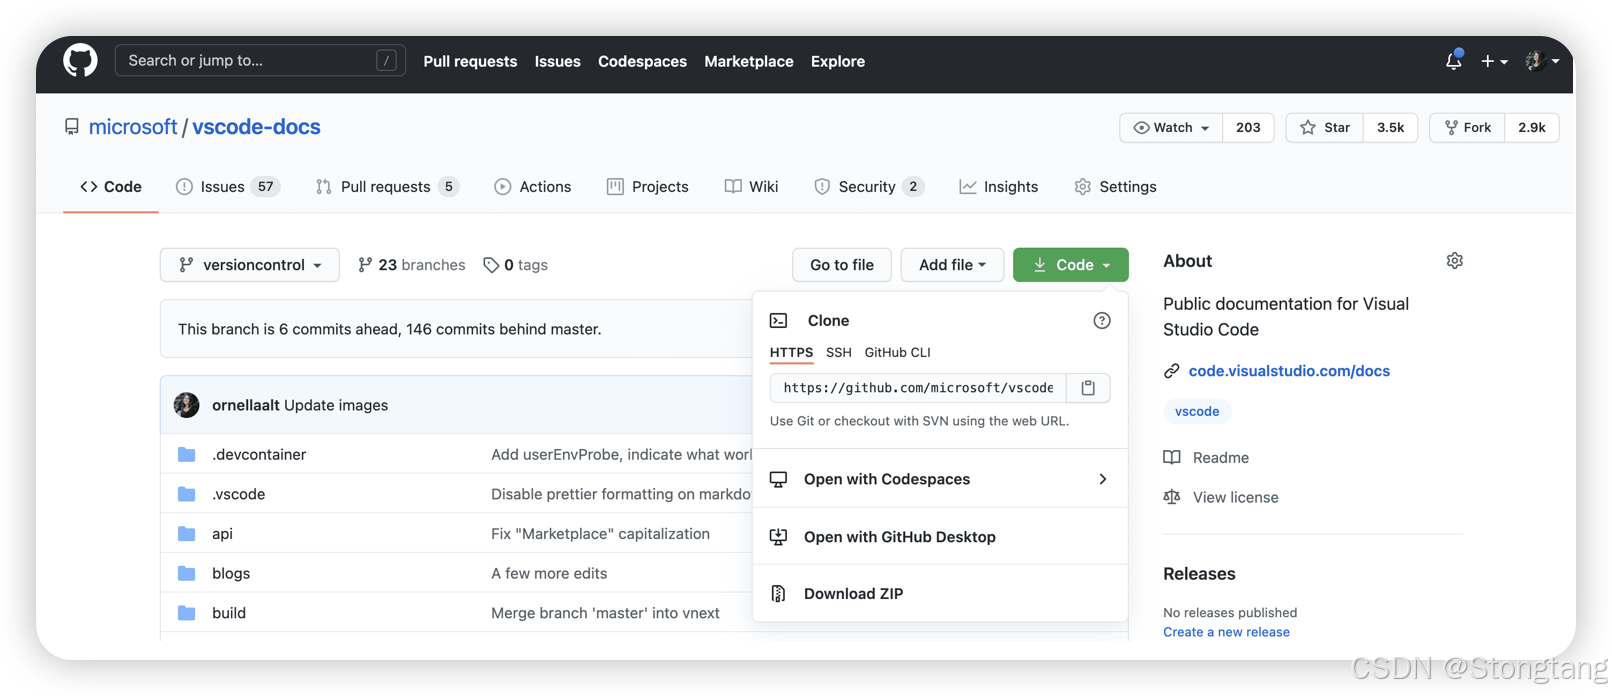Screen dimensions: 1612x696
Task: Select the Code repository tab
Action: (x=111, y=186)
